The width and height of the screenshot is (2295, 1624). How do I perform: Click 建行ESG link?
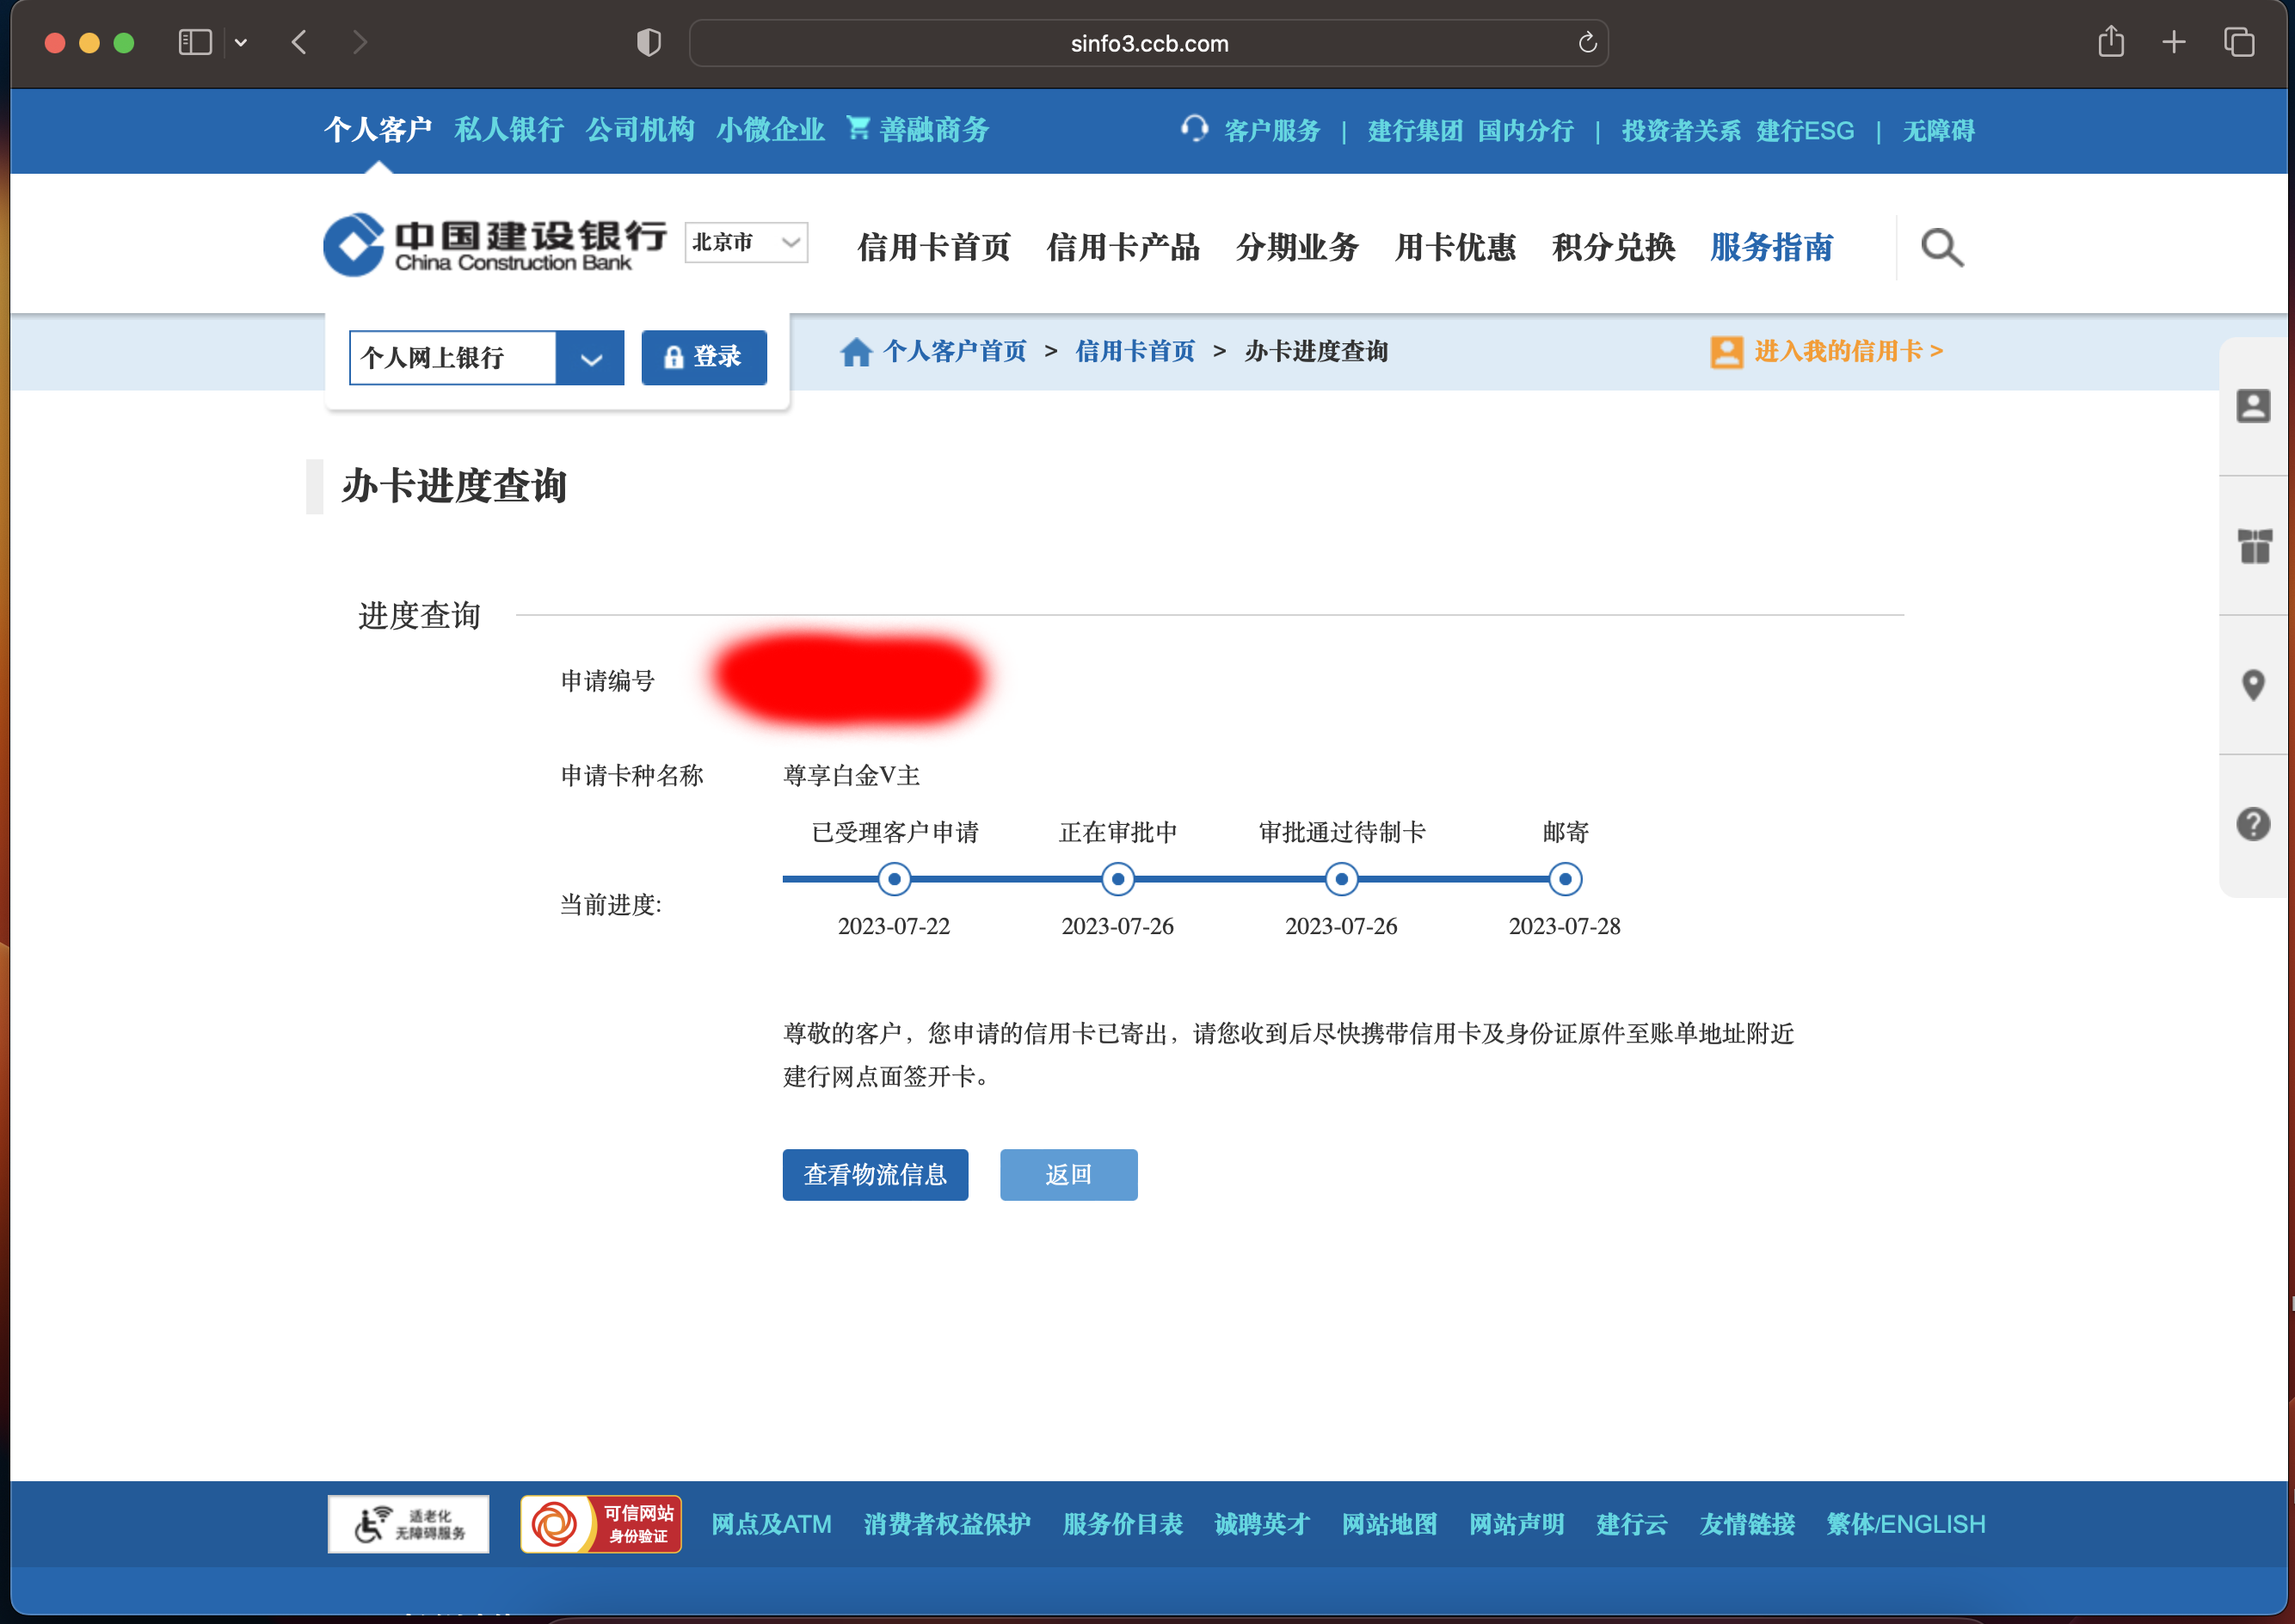tap(1805, 130)
